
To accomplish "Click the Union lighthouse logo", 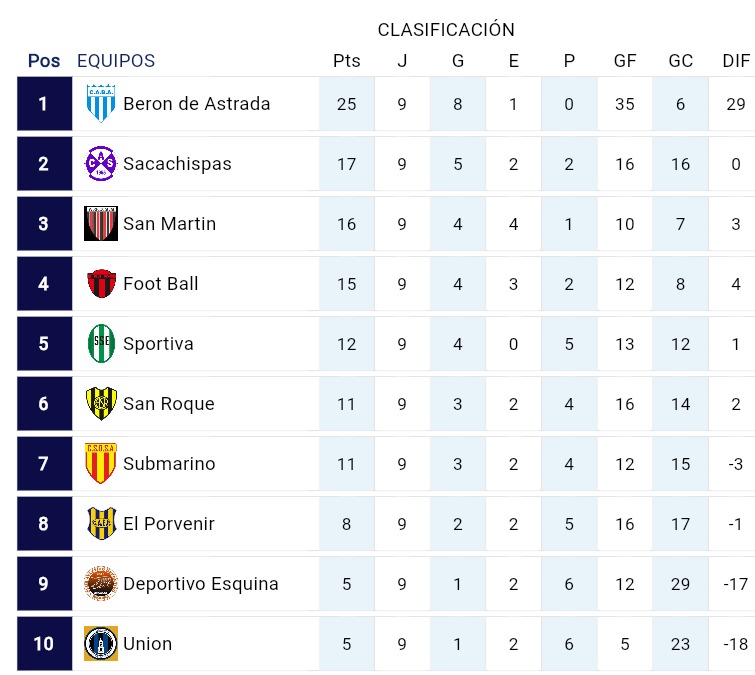I will click(x=101, y=643).
